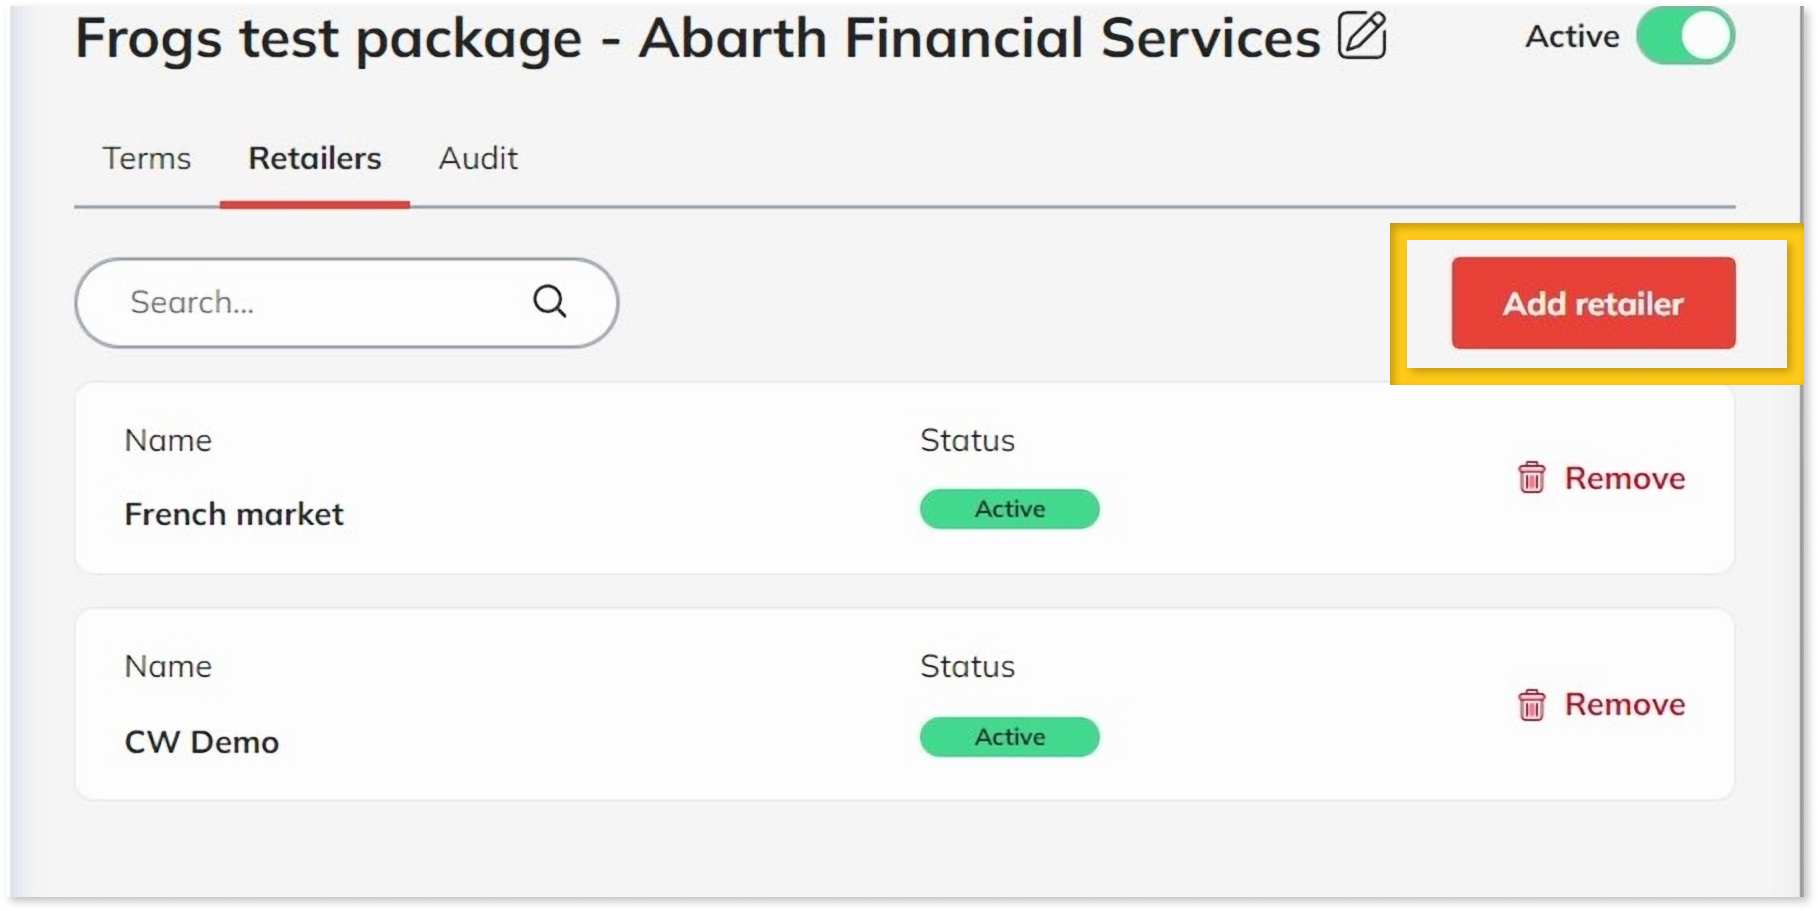Screen dimensions: 1818x911
Task: Click trash icon in French market row
Action: click(1532, 478)
